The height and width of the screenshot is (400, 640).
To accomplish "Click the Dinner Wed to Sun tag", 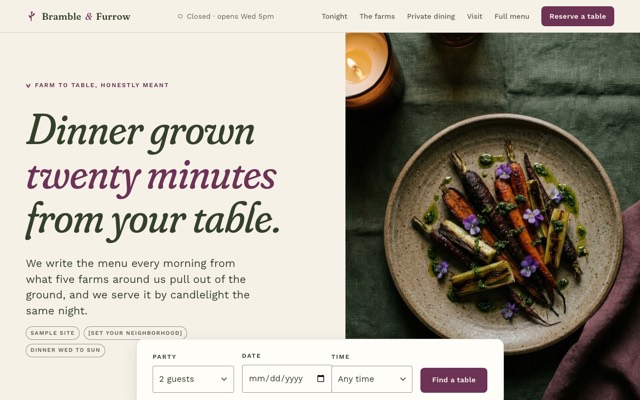I will point(65,350).
